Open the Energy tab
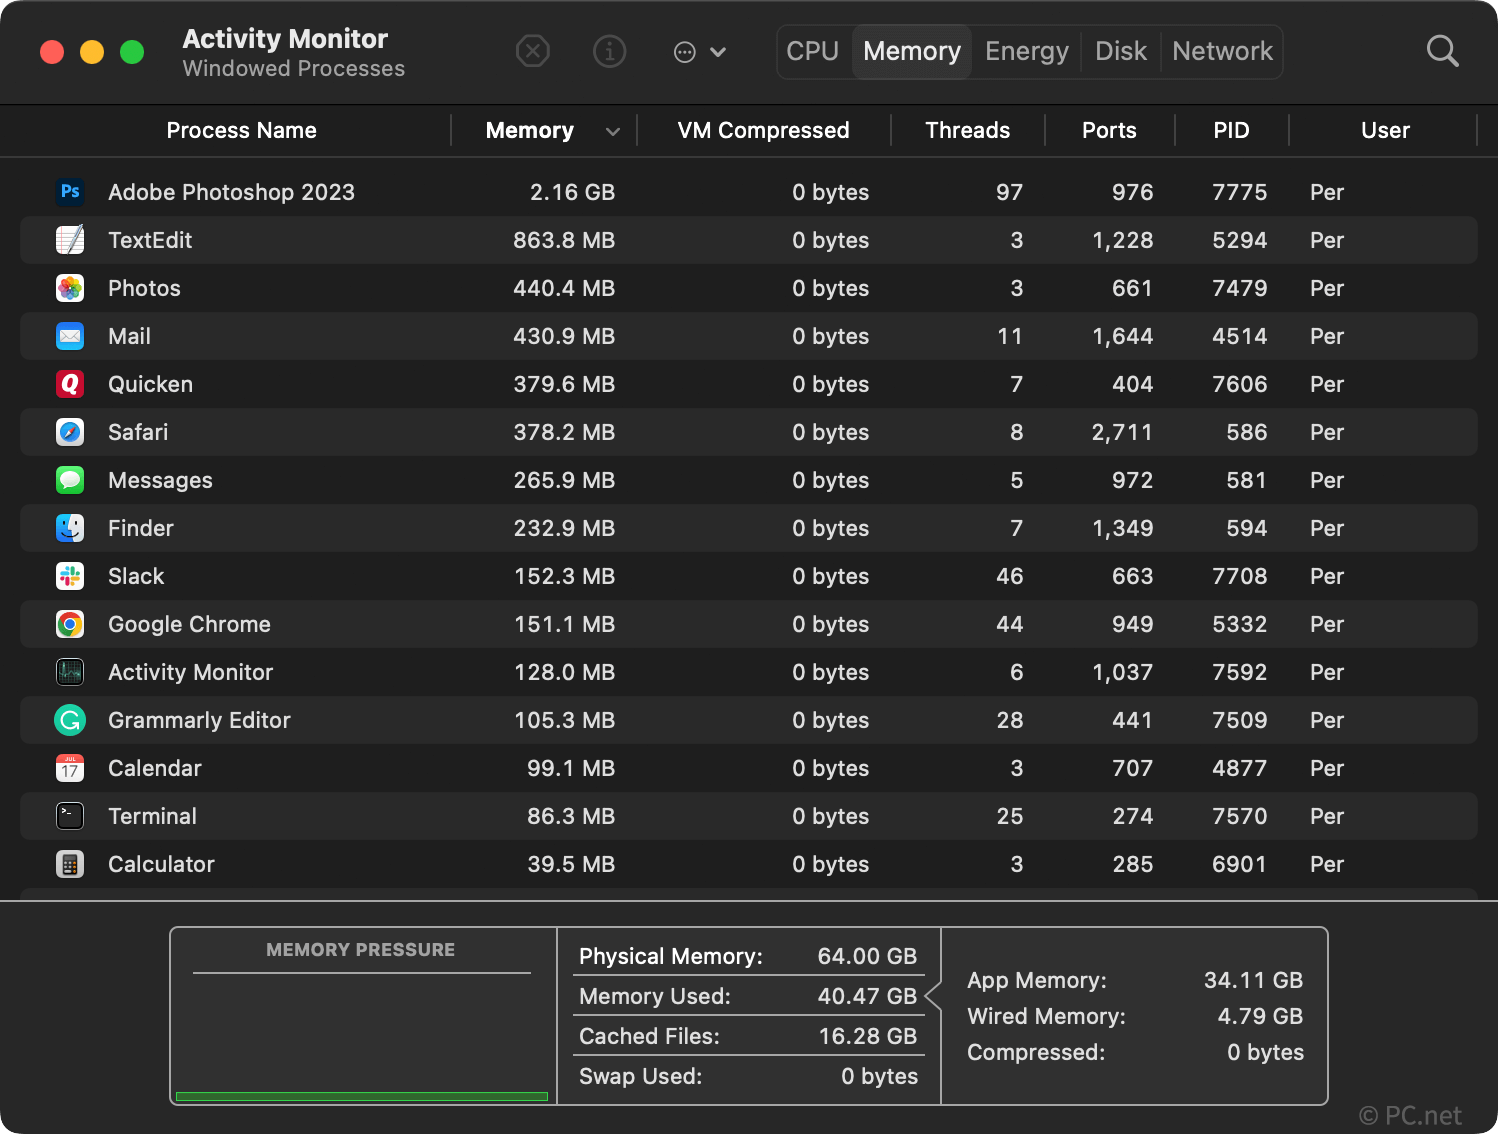 [x=1027, y=51]
